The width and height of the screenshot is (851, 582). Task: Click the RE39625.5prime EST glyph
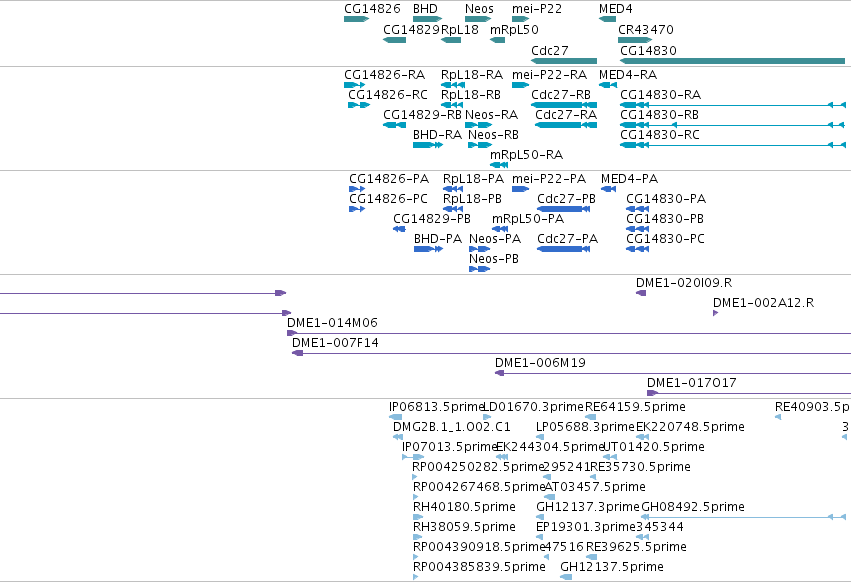click(592, 556)
